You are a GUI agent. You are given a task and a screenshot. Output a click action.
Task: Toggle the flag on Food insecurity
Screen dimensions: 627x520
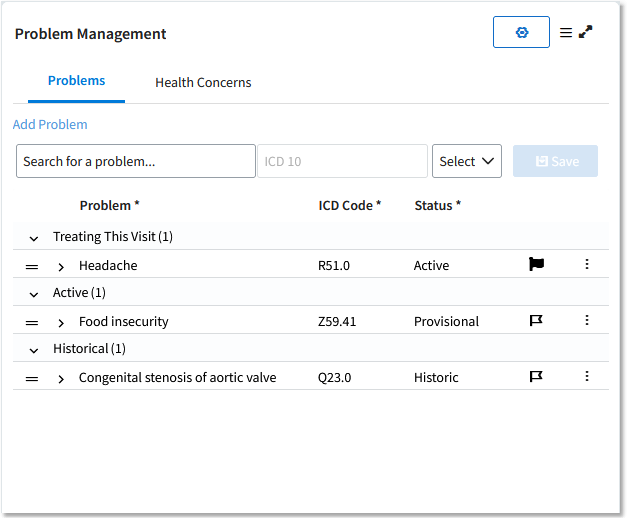[x=536, y=320]
